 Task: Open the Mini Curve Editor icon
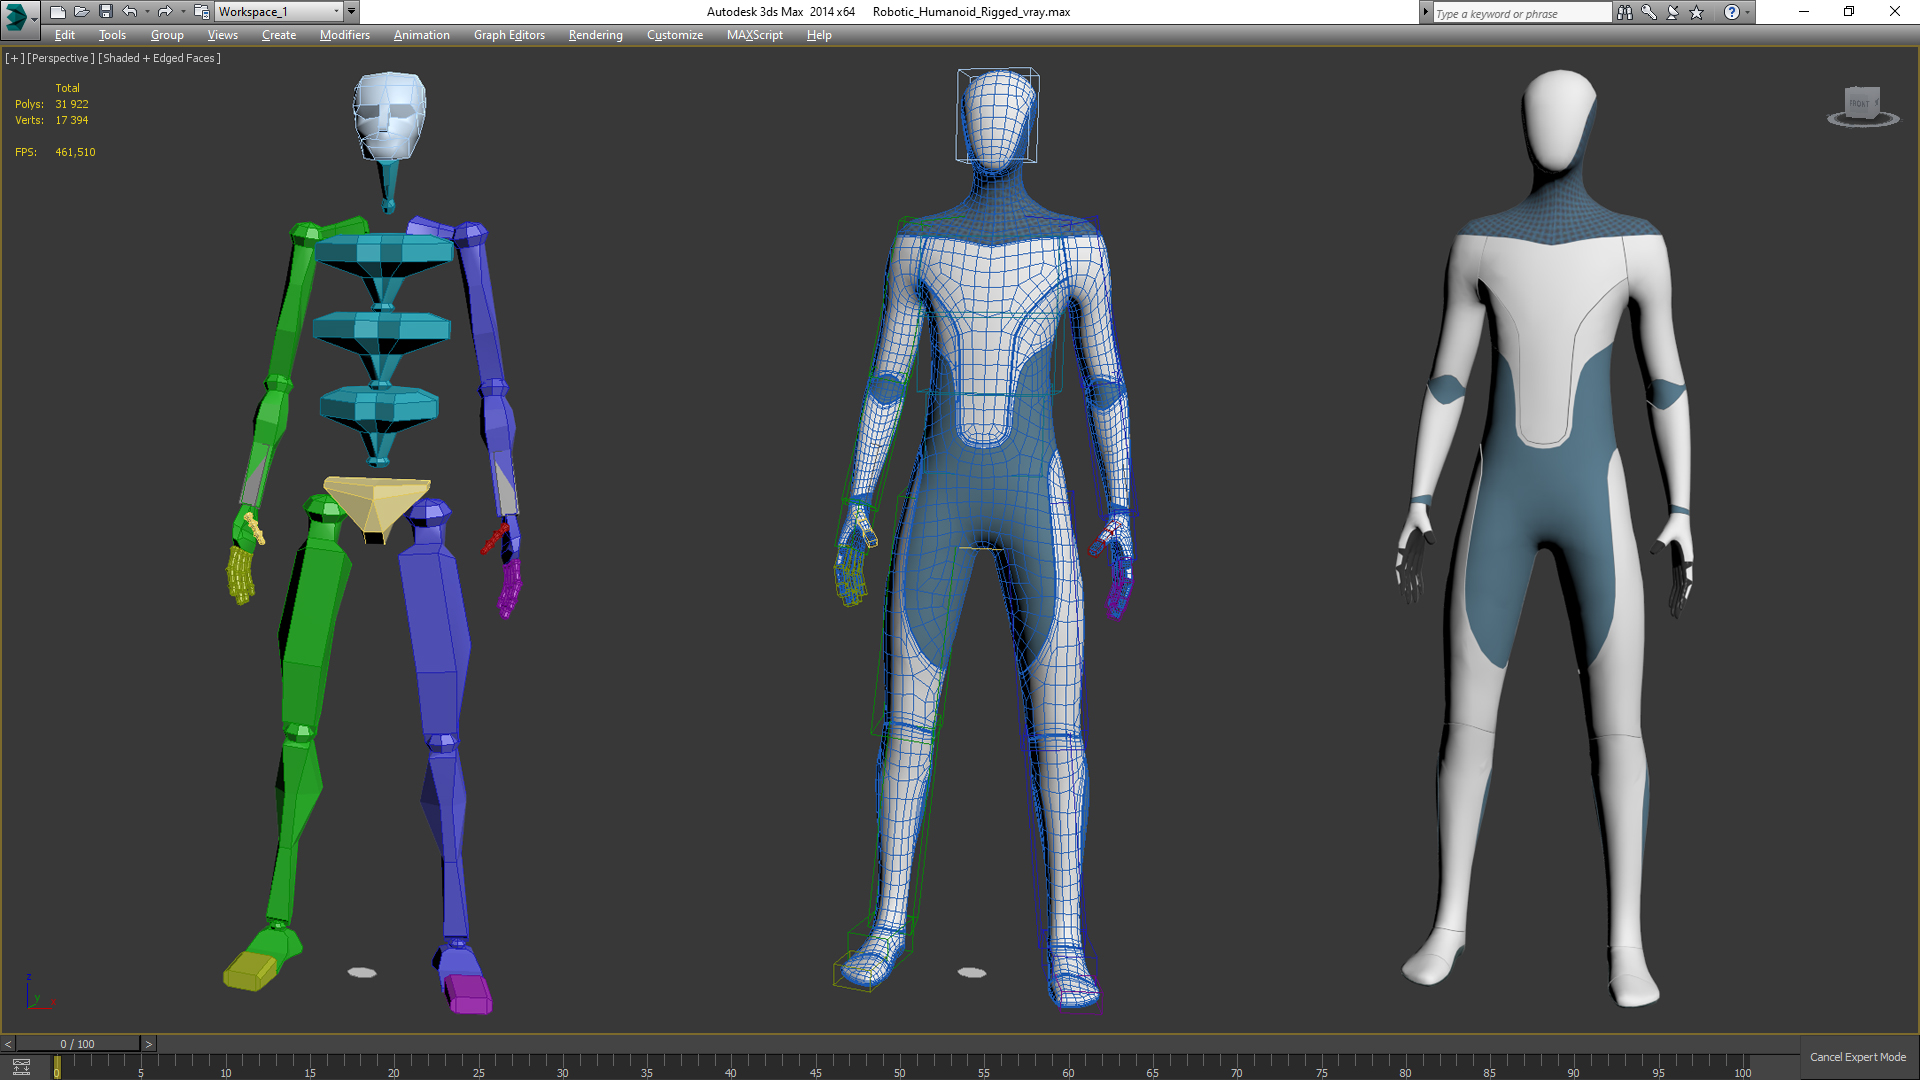click(21, 1067)
